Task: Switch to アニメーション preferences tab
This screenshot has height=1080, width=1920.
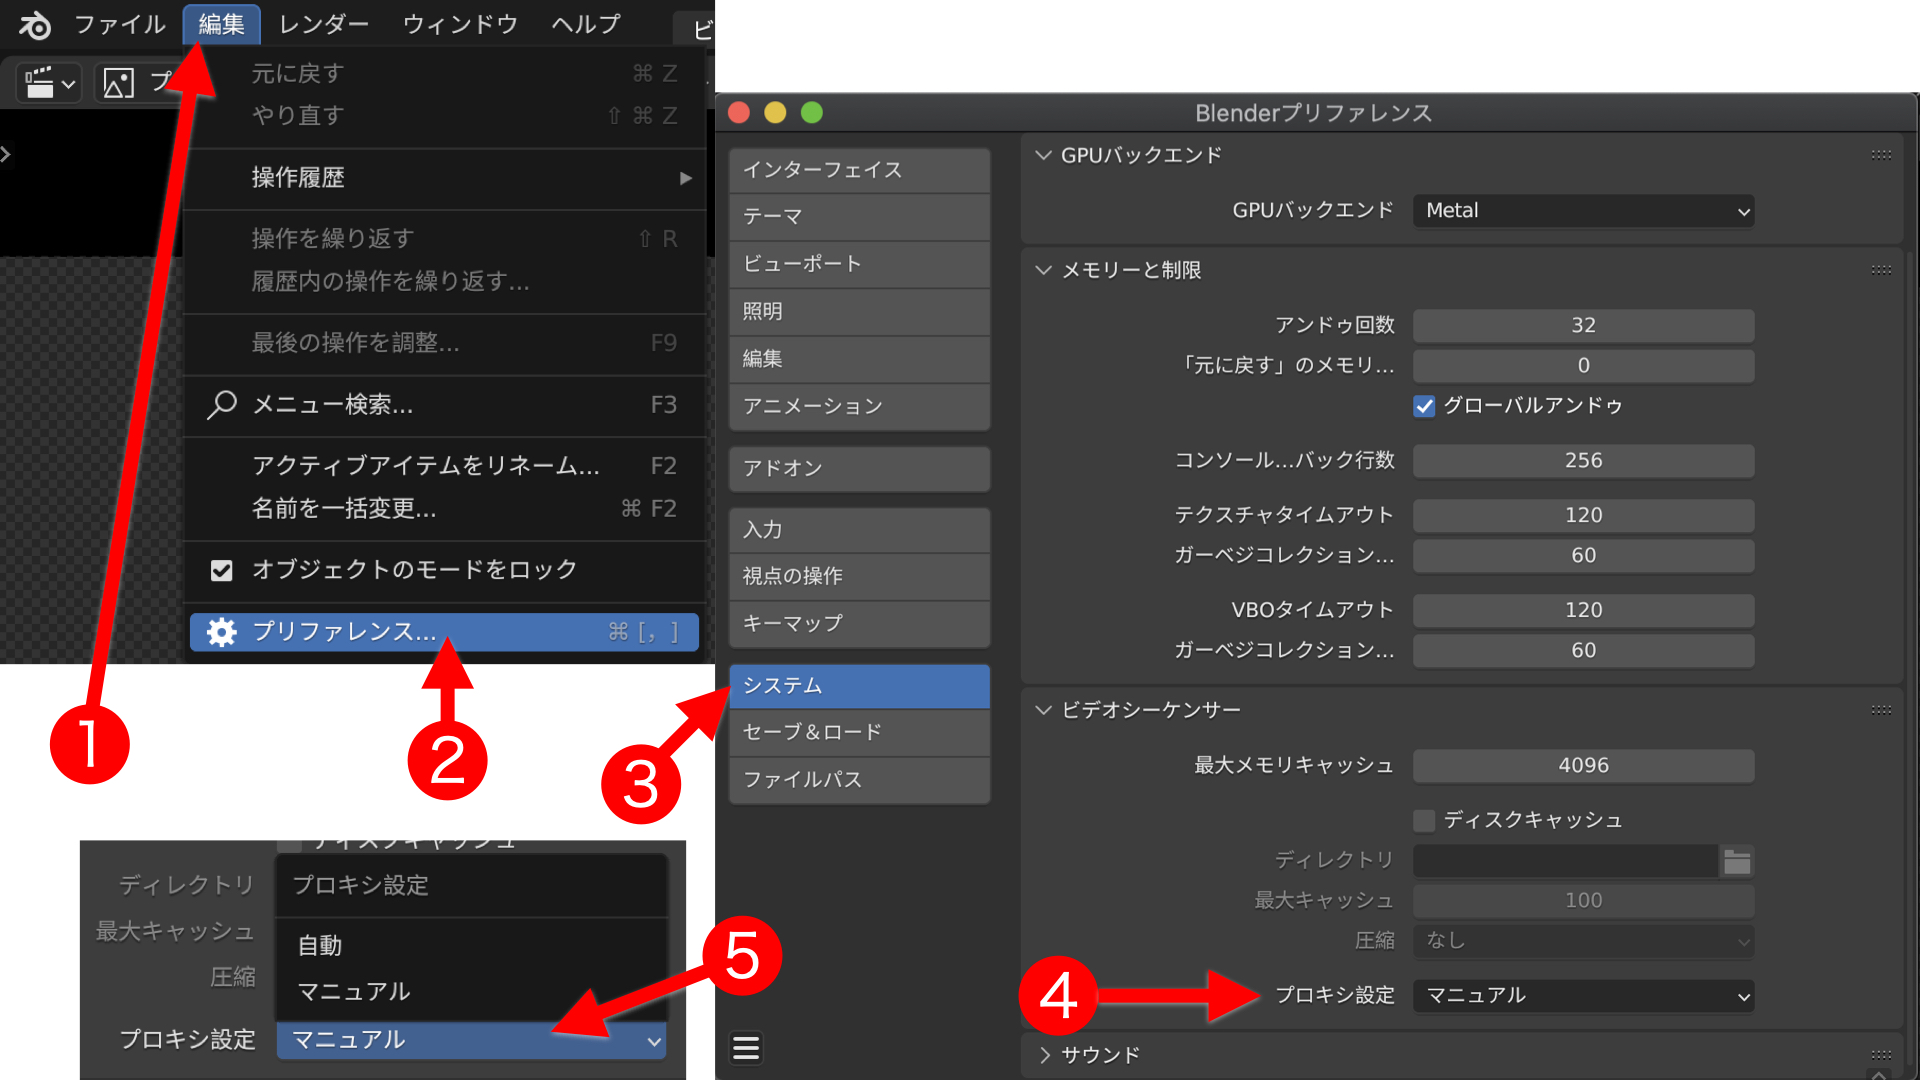Action: [860, 406]
